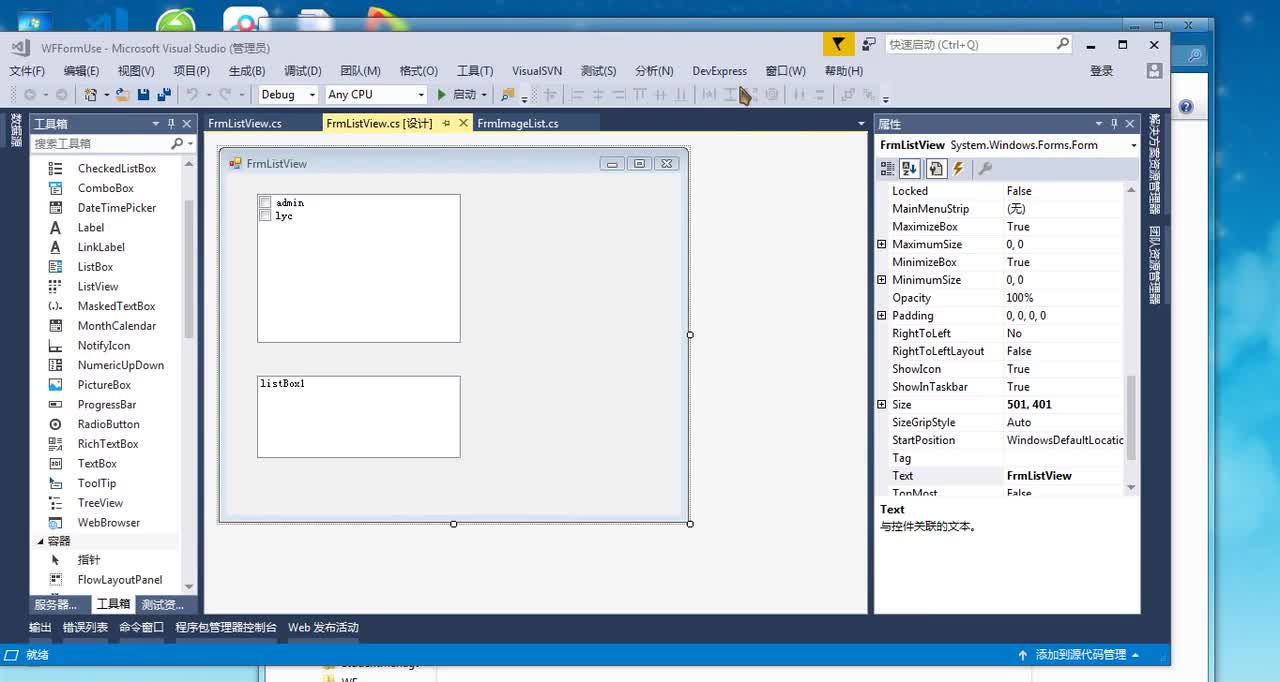The height and width of the screenshot is (682, 1280).
Task: Open the 解决方案资源管理器 side tab
Action: (x=1155, y=165)
